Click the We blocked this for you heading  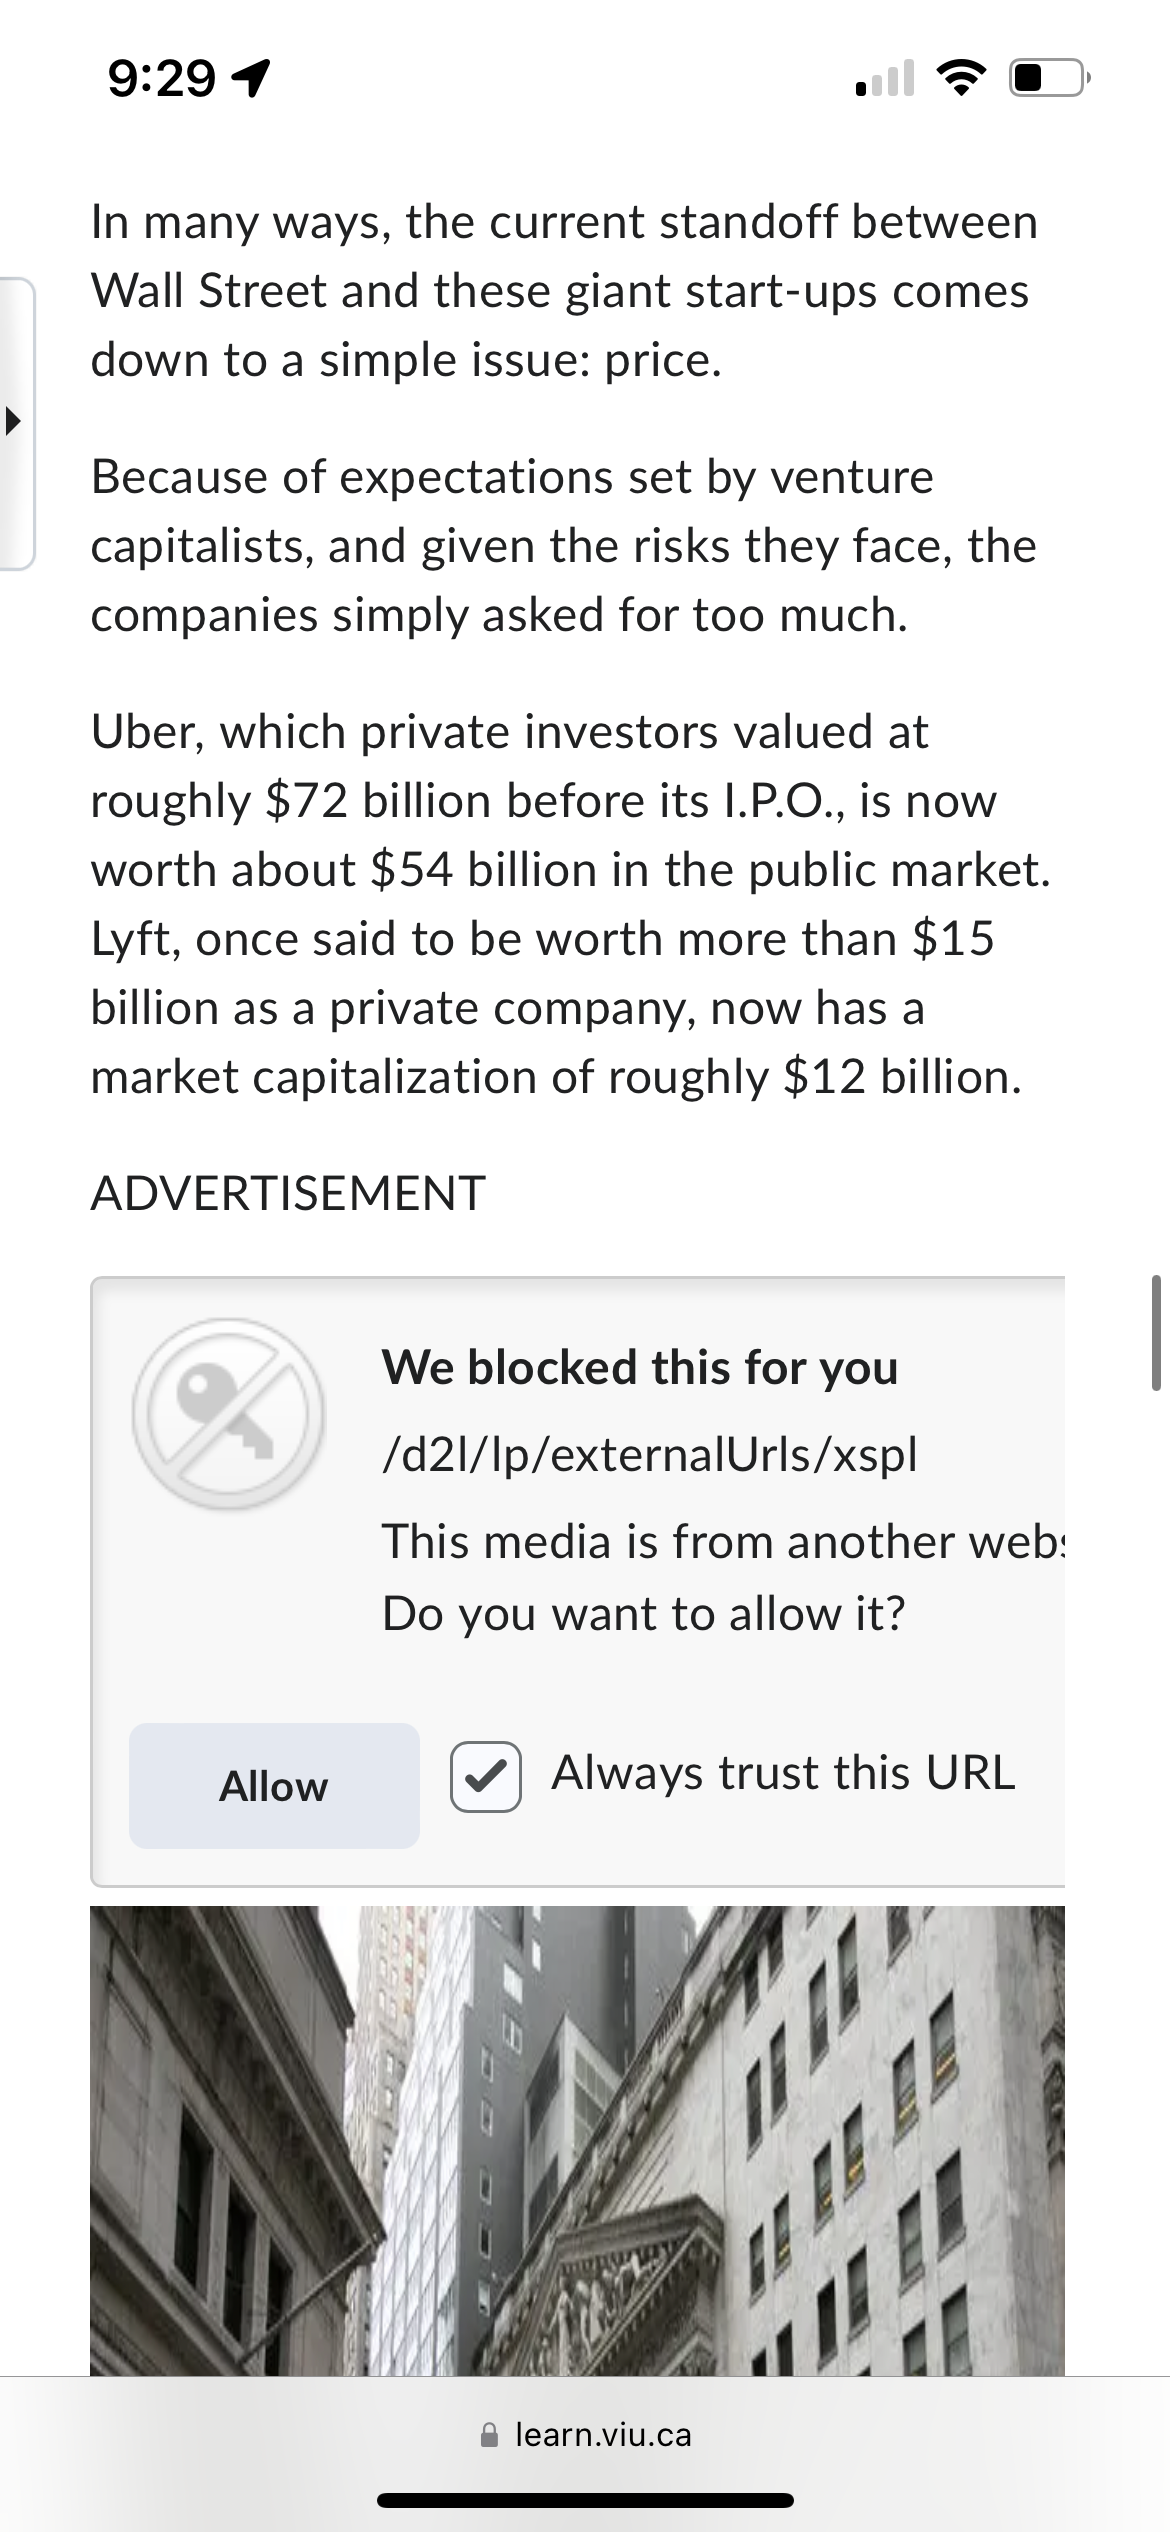pyautogui.click(x=641, y=1367)
